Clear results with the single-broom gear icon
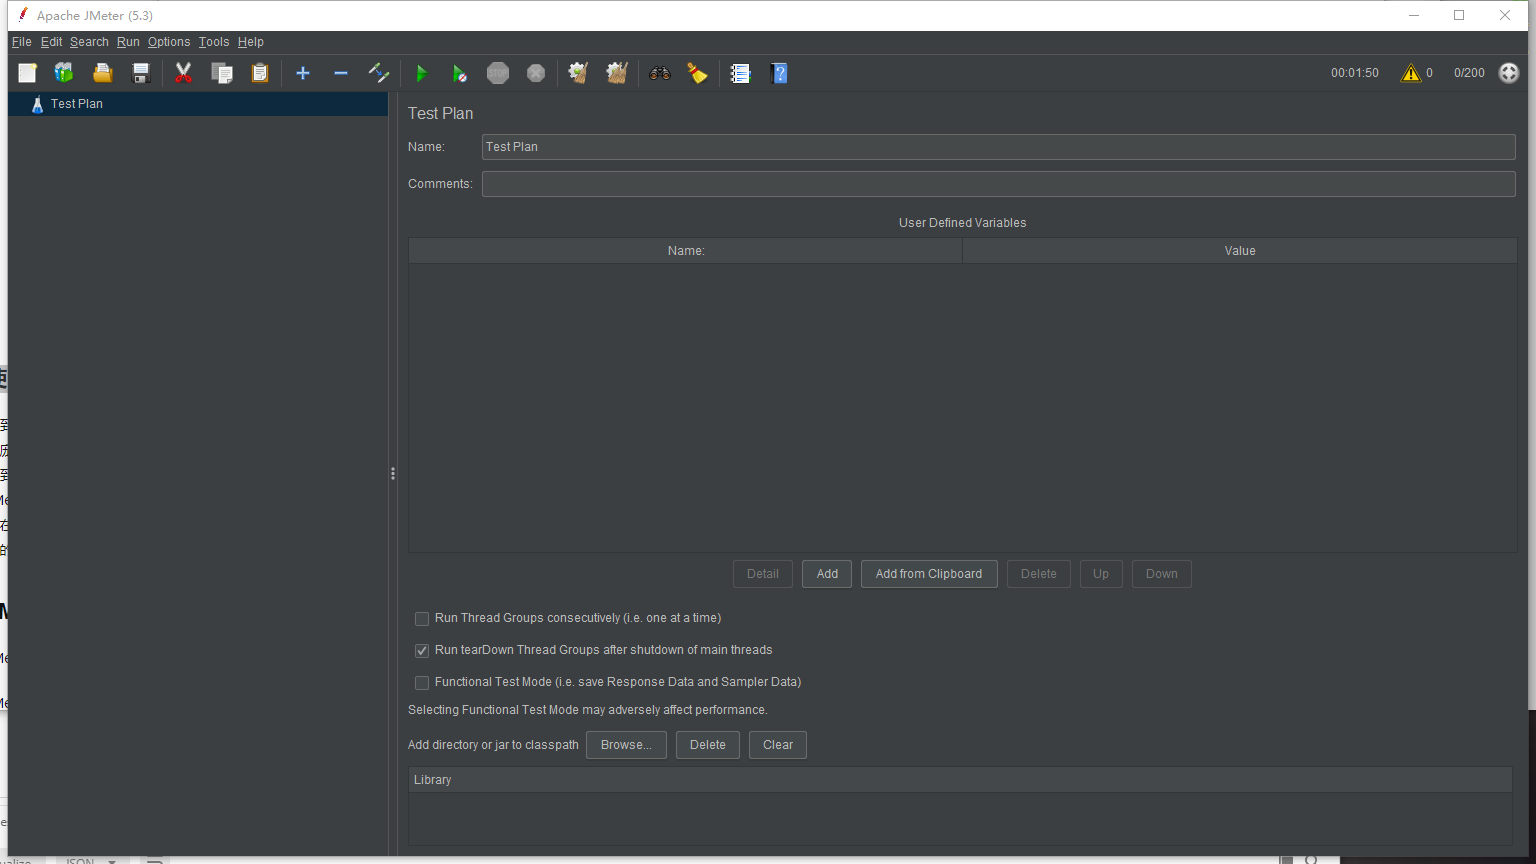Viewport: 1536px width, 864px height. (578, 73)
